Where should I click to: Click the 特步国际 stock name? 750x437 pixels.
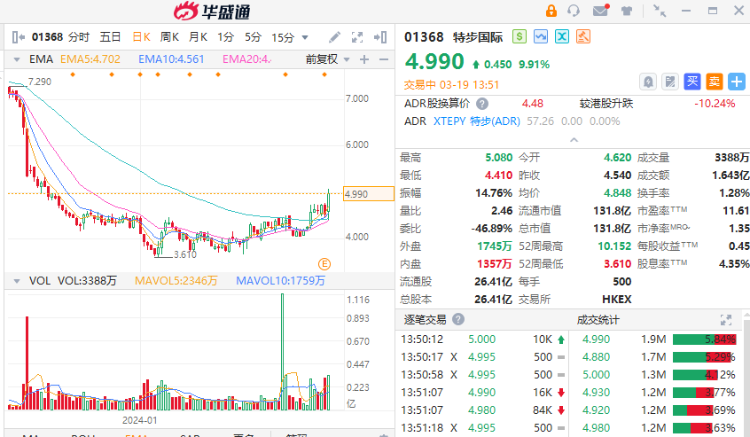[477, 37]
